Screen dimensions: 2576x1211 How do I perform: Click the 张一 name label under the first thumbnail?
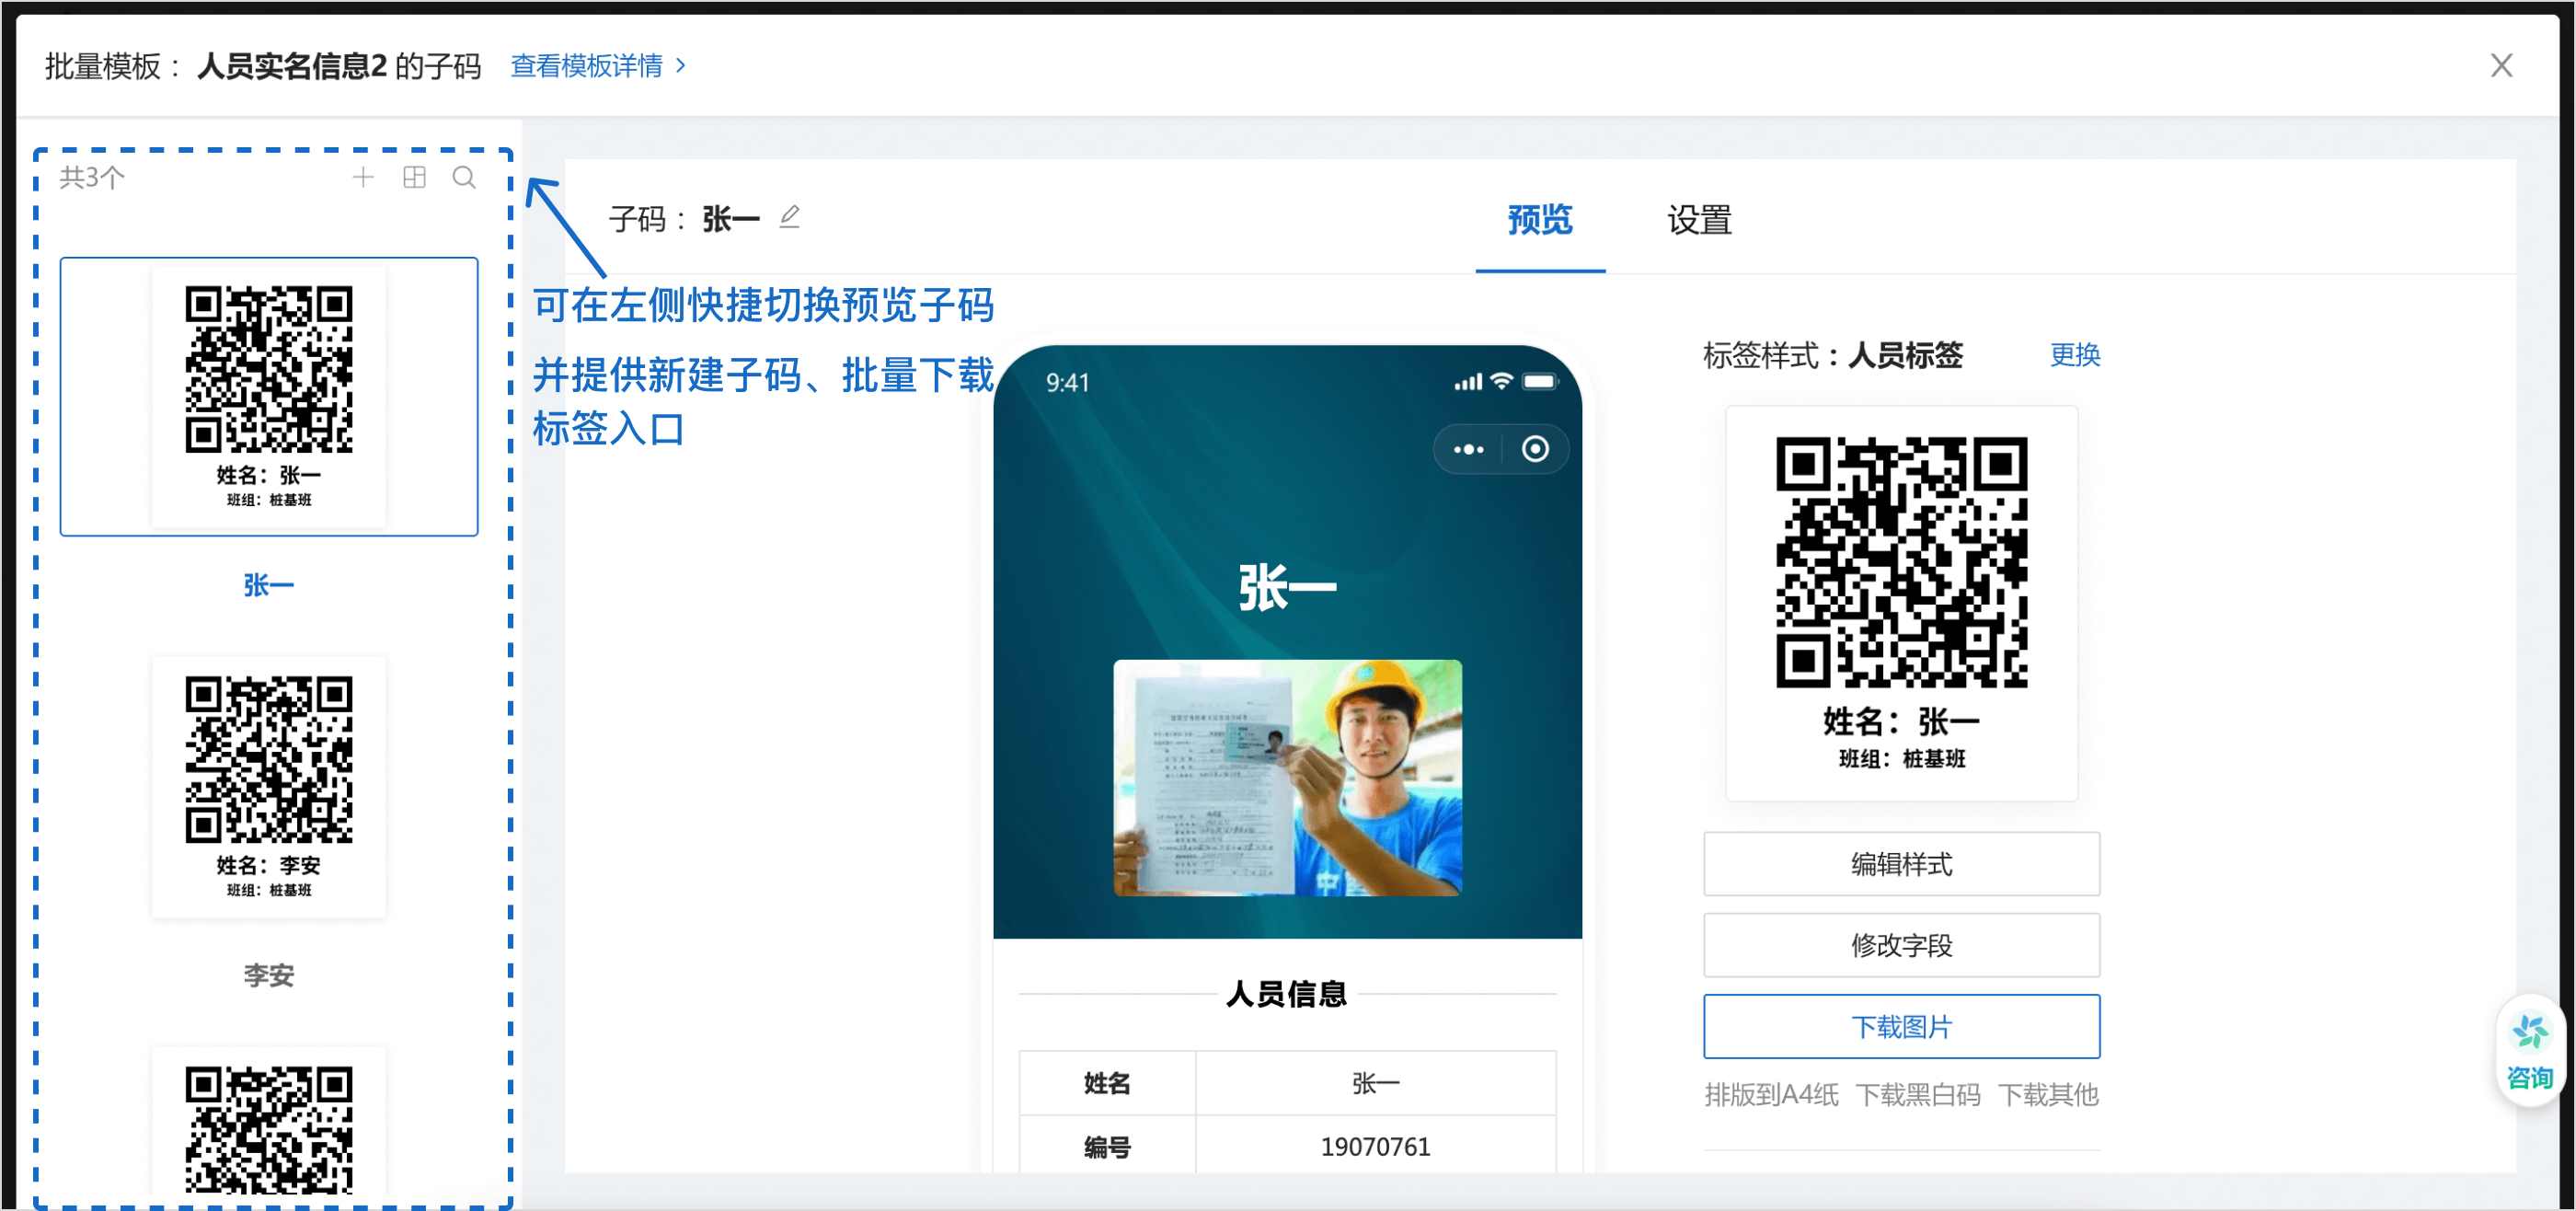(269, 585)
